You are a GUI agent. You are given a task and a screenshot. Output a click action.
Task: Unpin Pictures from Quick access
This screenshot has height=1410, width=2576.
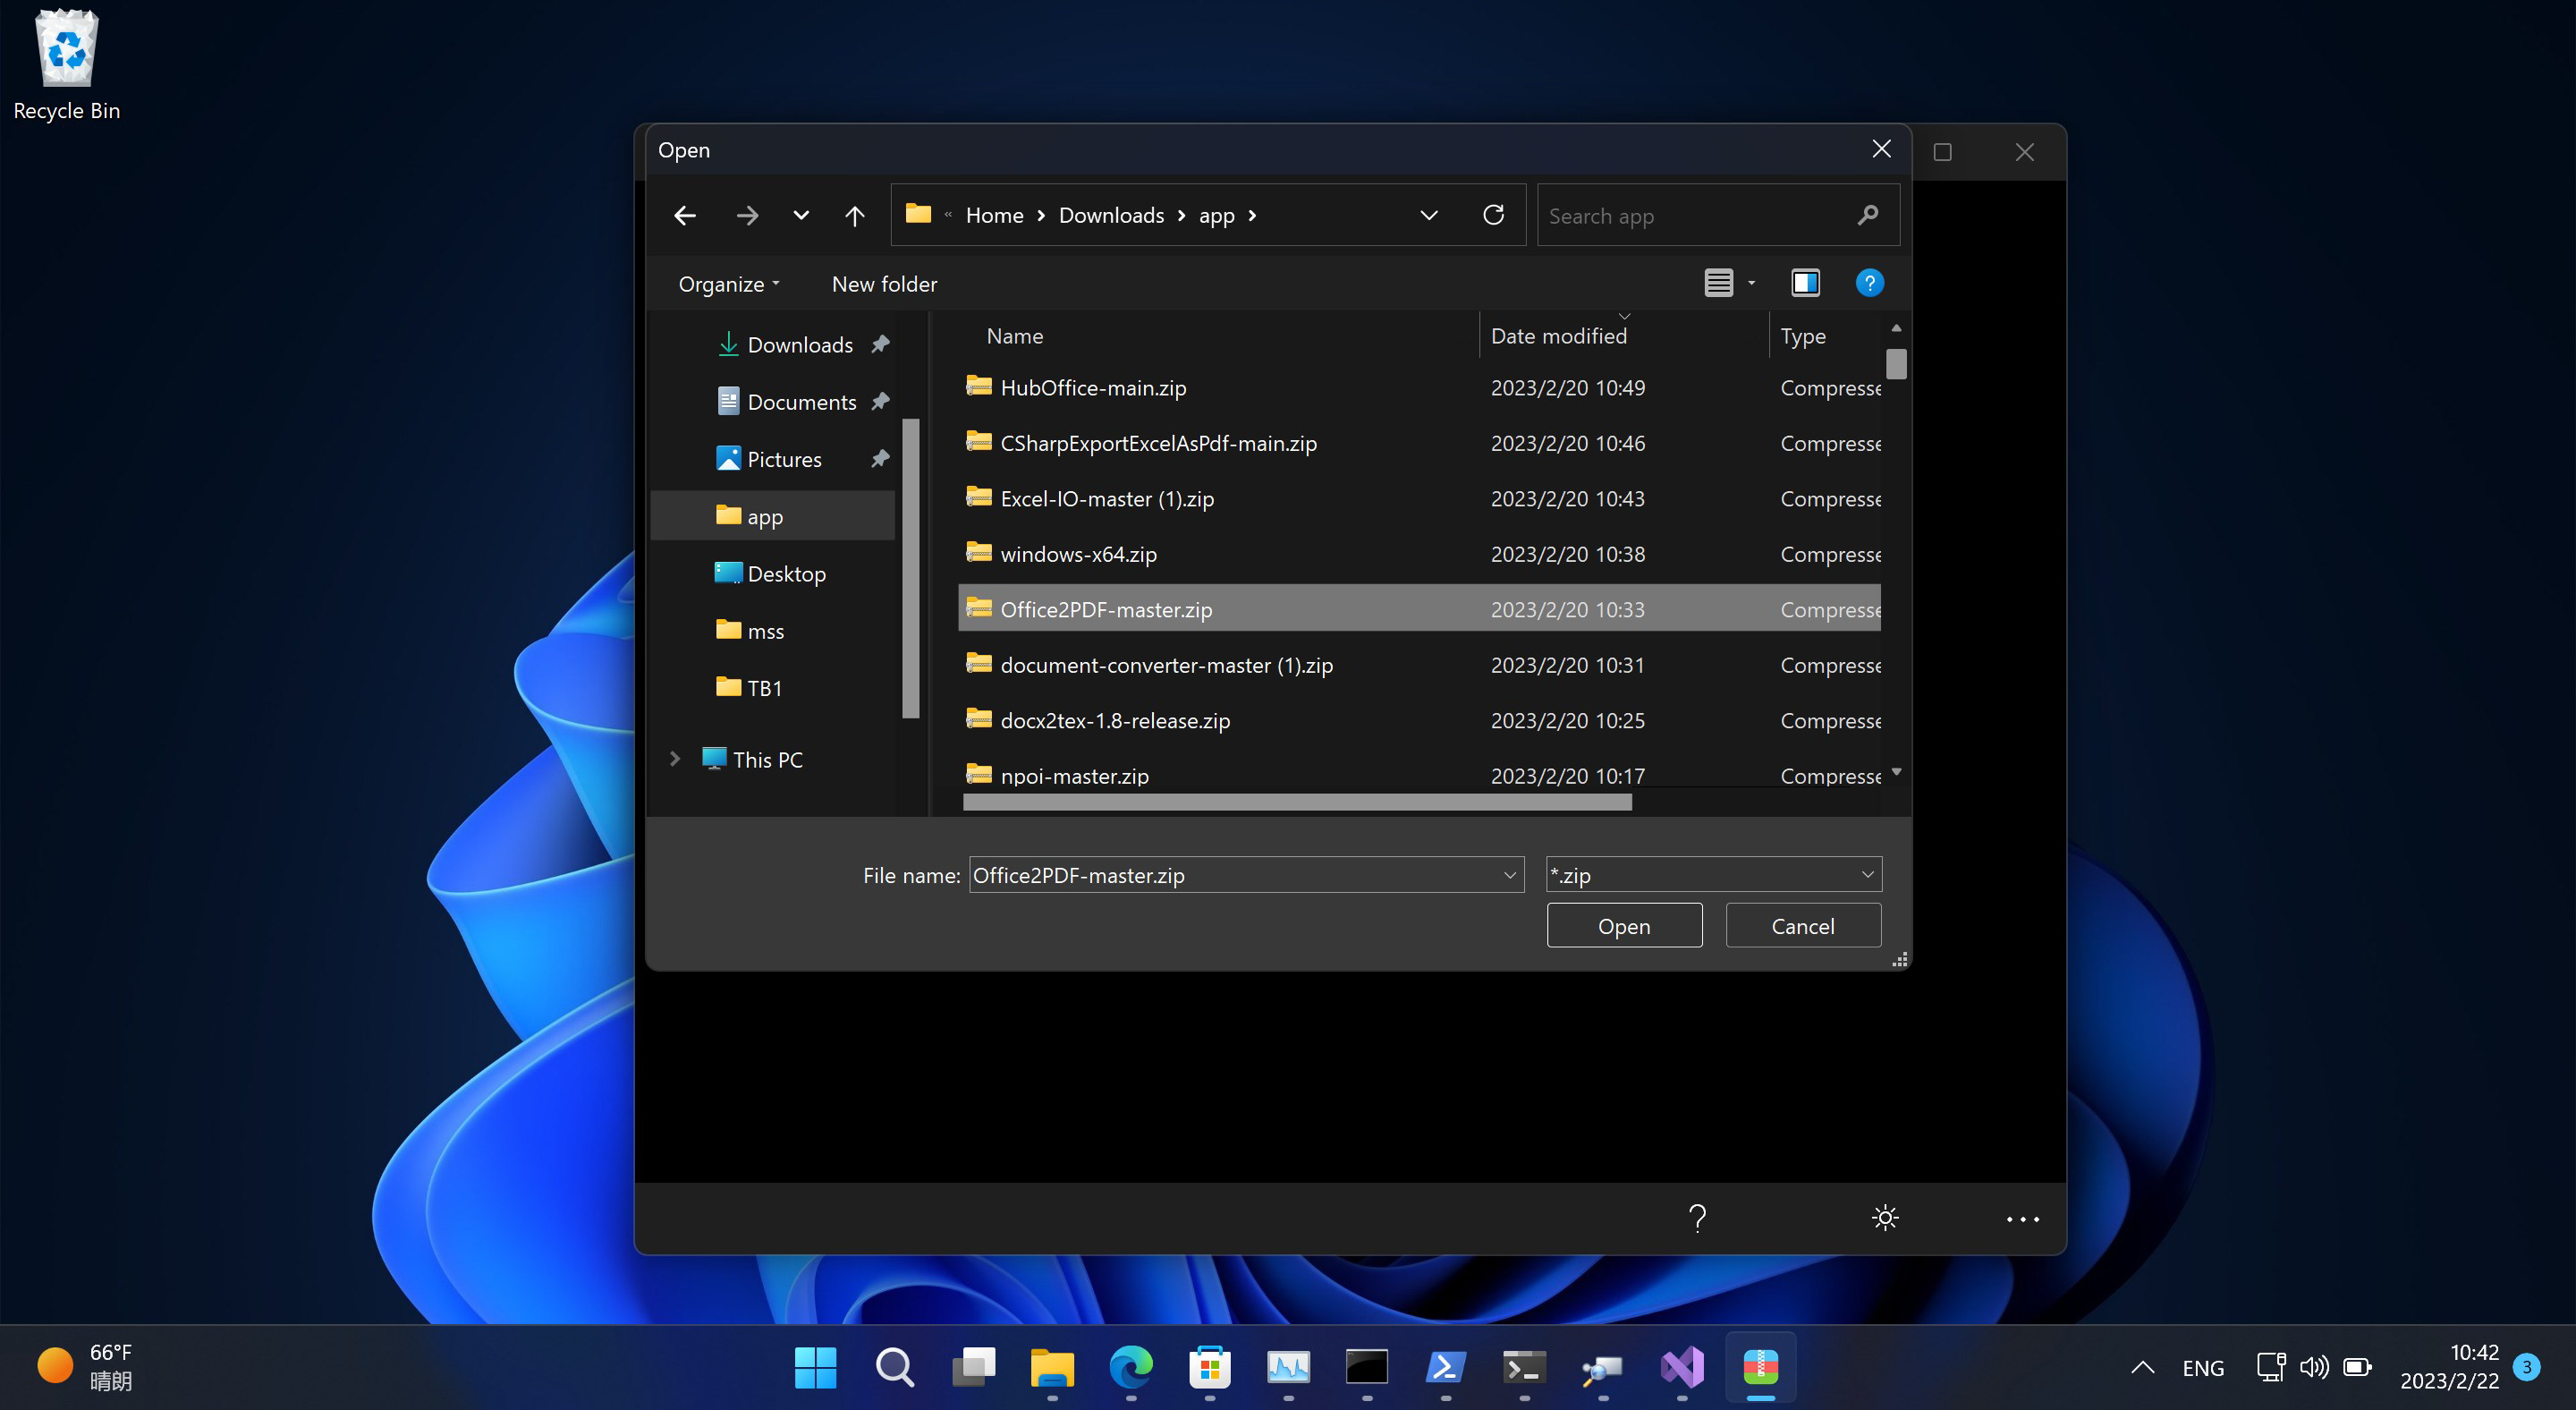[879, 458]
